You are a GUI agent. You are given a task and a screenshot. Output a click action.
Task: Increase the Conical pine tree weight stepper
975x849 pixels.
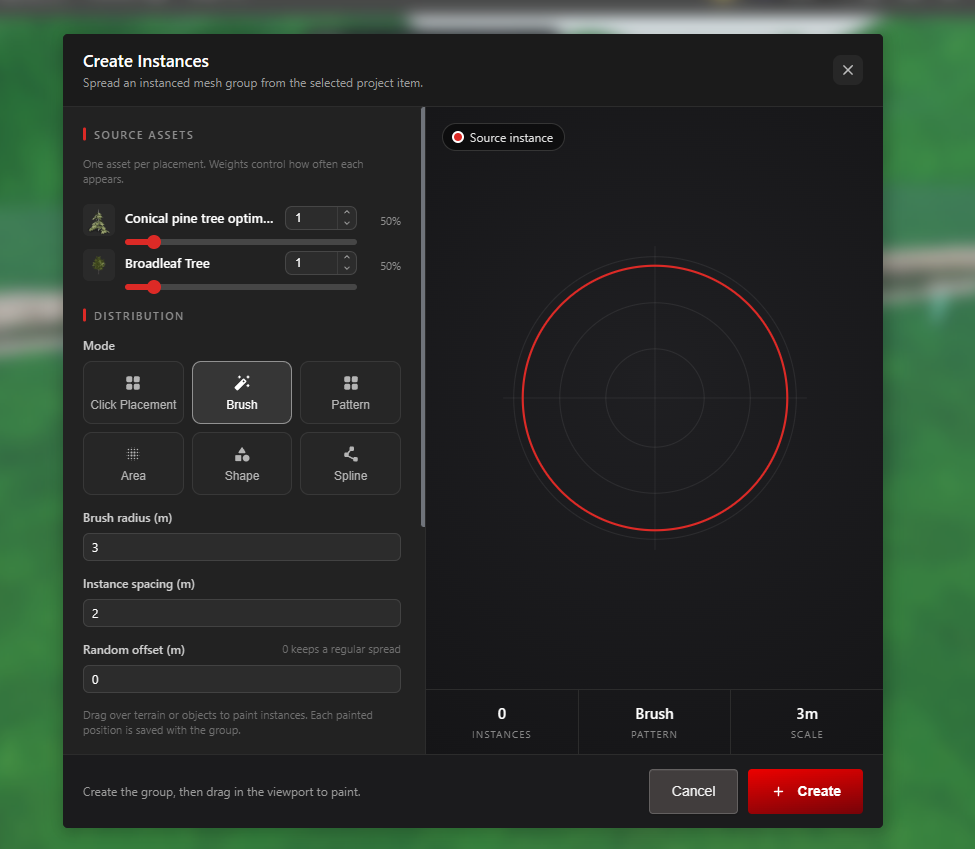click(347, 213)
